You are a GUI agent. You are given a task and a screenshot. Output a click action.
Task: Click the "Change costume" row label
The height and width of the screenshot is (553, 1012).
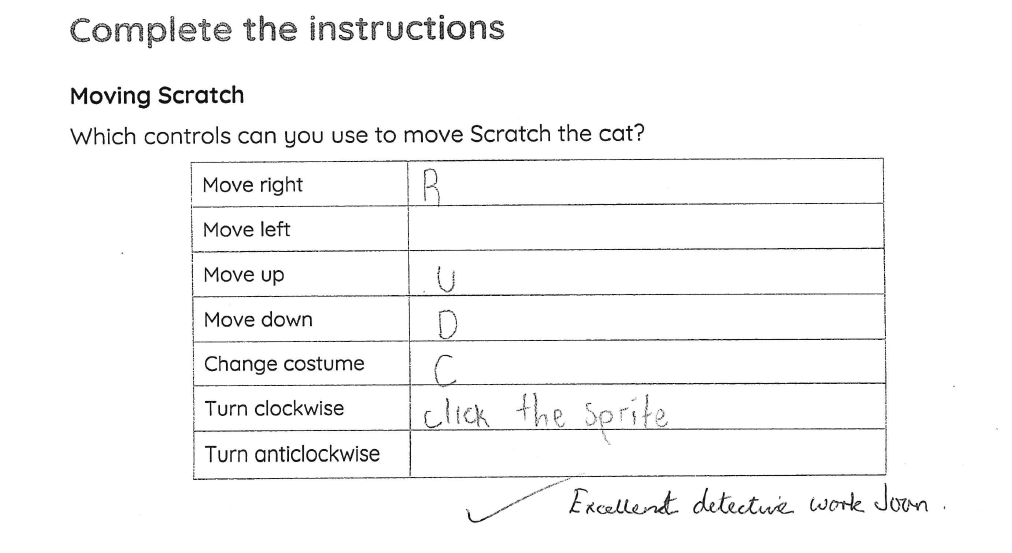point(284,364)
